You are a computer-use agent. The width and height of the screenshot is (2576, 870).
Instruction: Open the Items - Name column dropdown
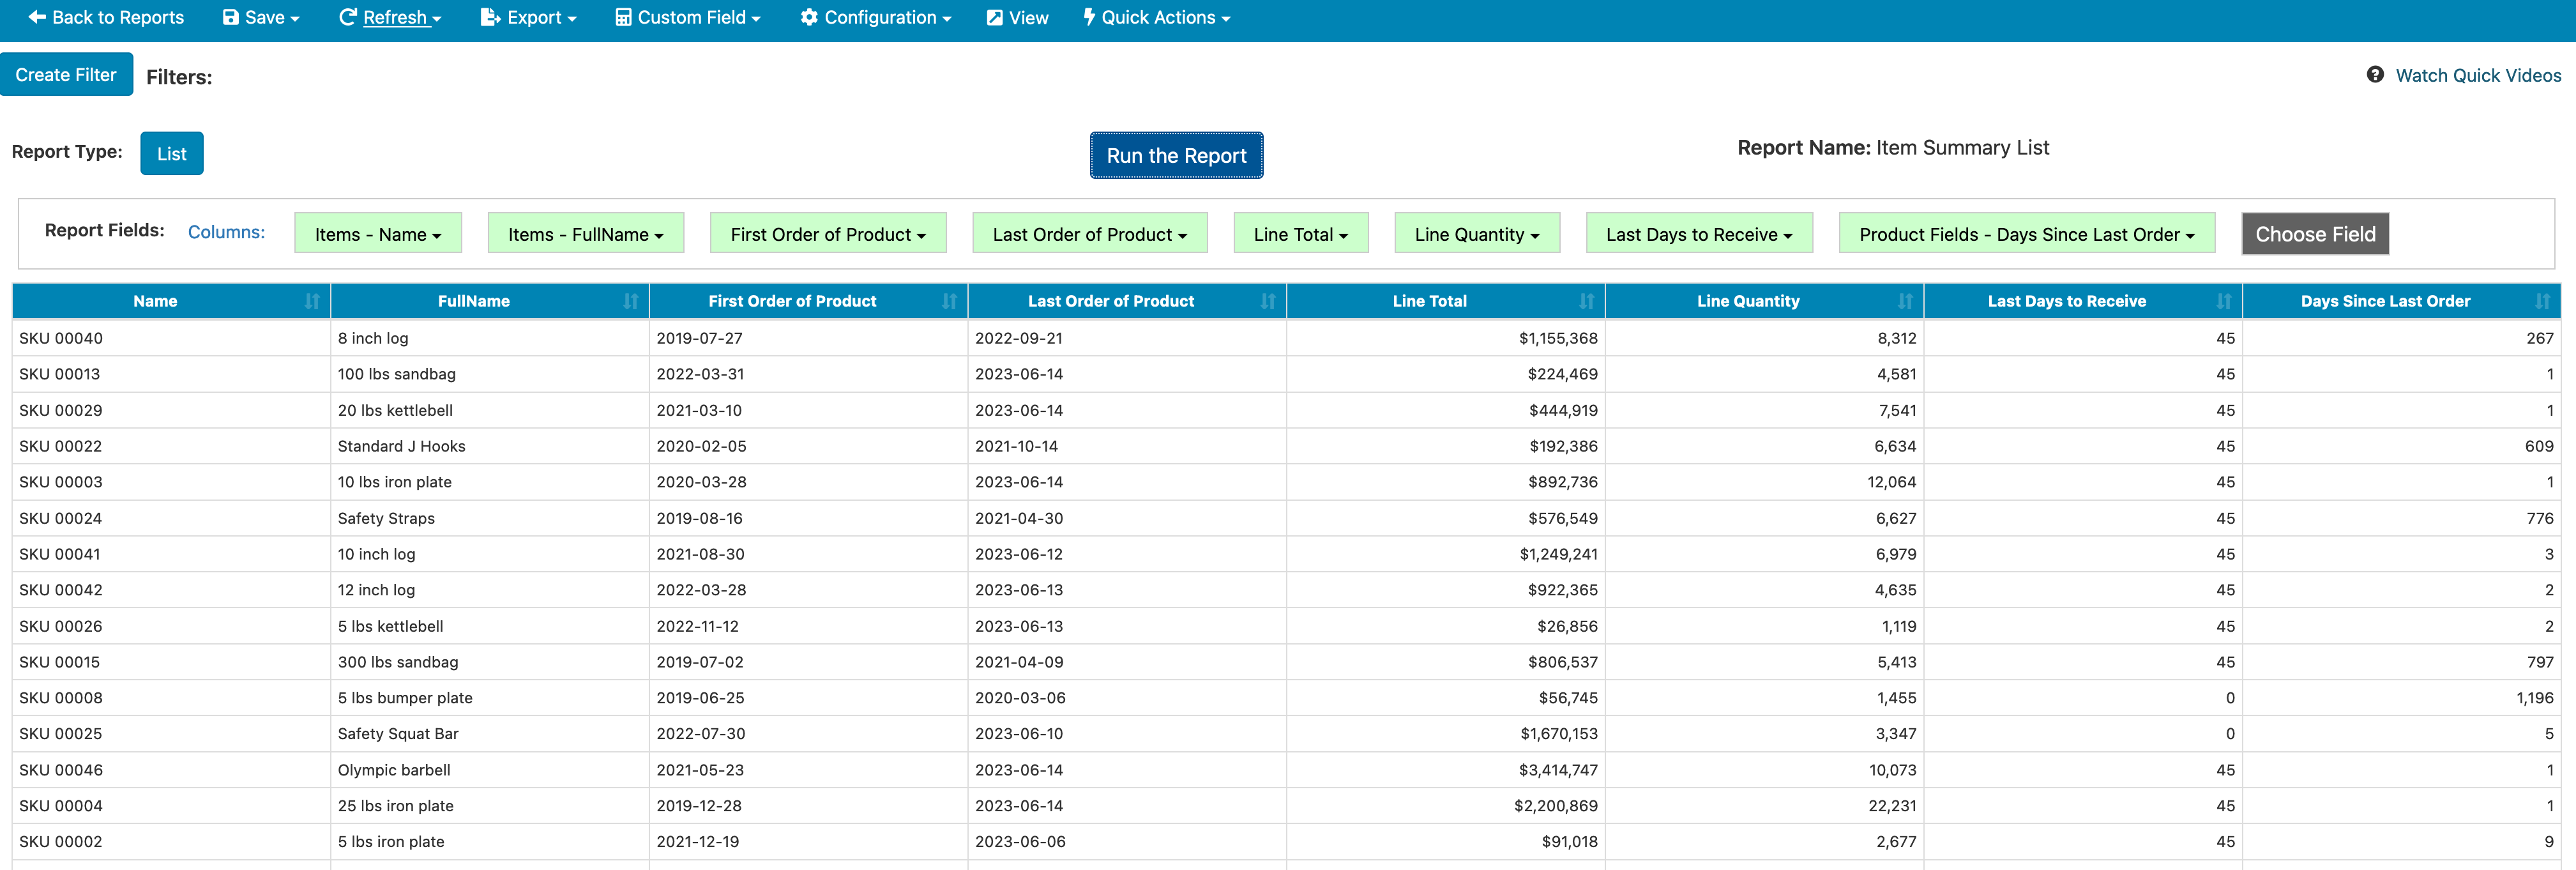point(378,234)
